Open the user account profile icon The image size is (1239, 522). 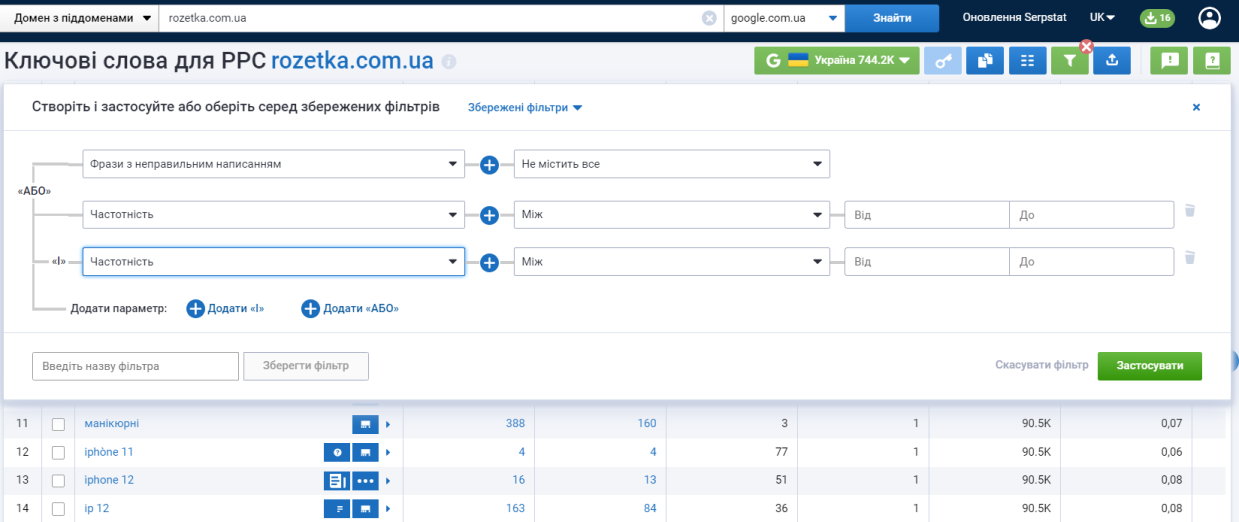pyautogui.click(x=1209, y=18)
